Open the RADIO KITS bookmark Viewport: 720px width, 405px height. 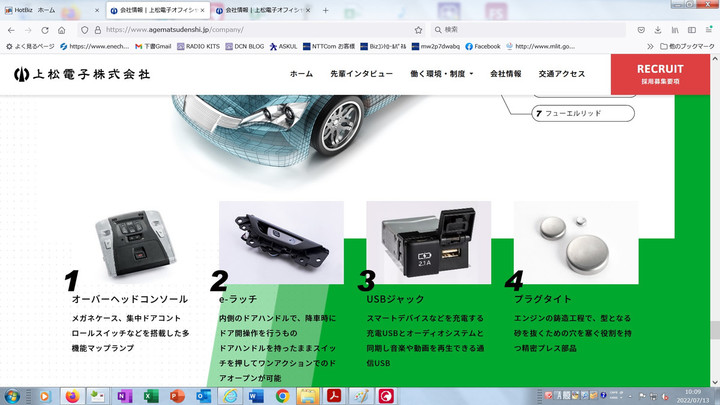[x=198, y=46]
